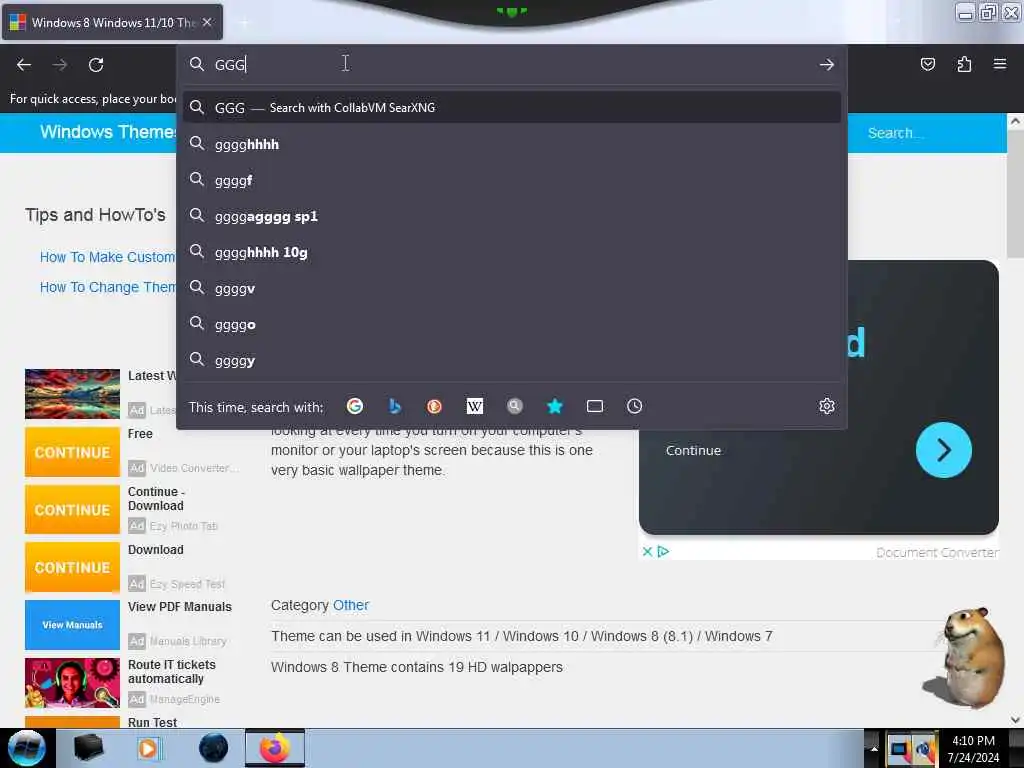The width and height of the screenshot is (1024, 768).
Task: Select suggestion 'ggggo'
Action: coord(512,324)
